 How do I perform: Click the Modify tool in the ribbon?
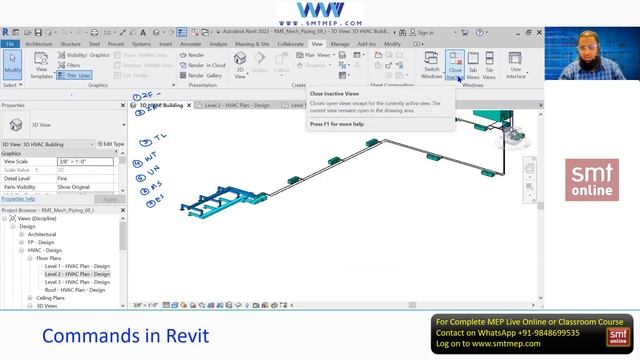[x=12, y=64]
